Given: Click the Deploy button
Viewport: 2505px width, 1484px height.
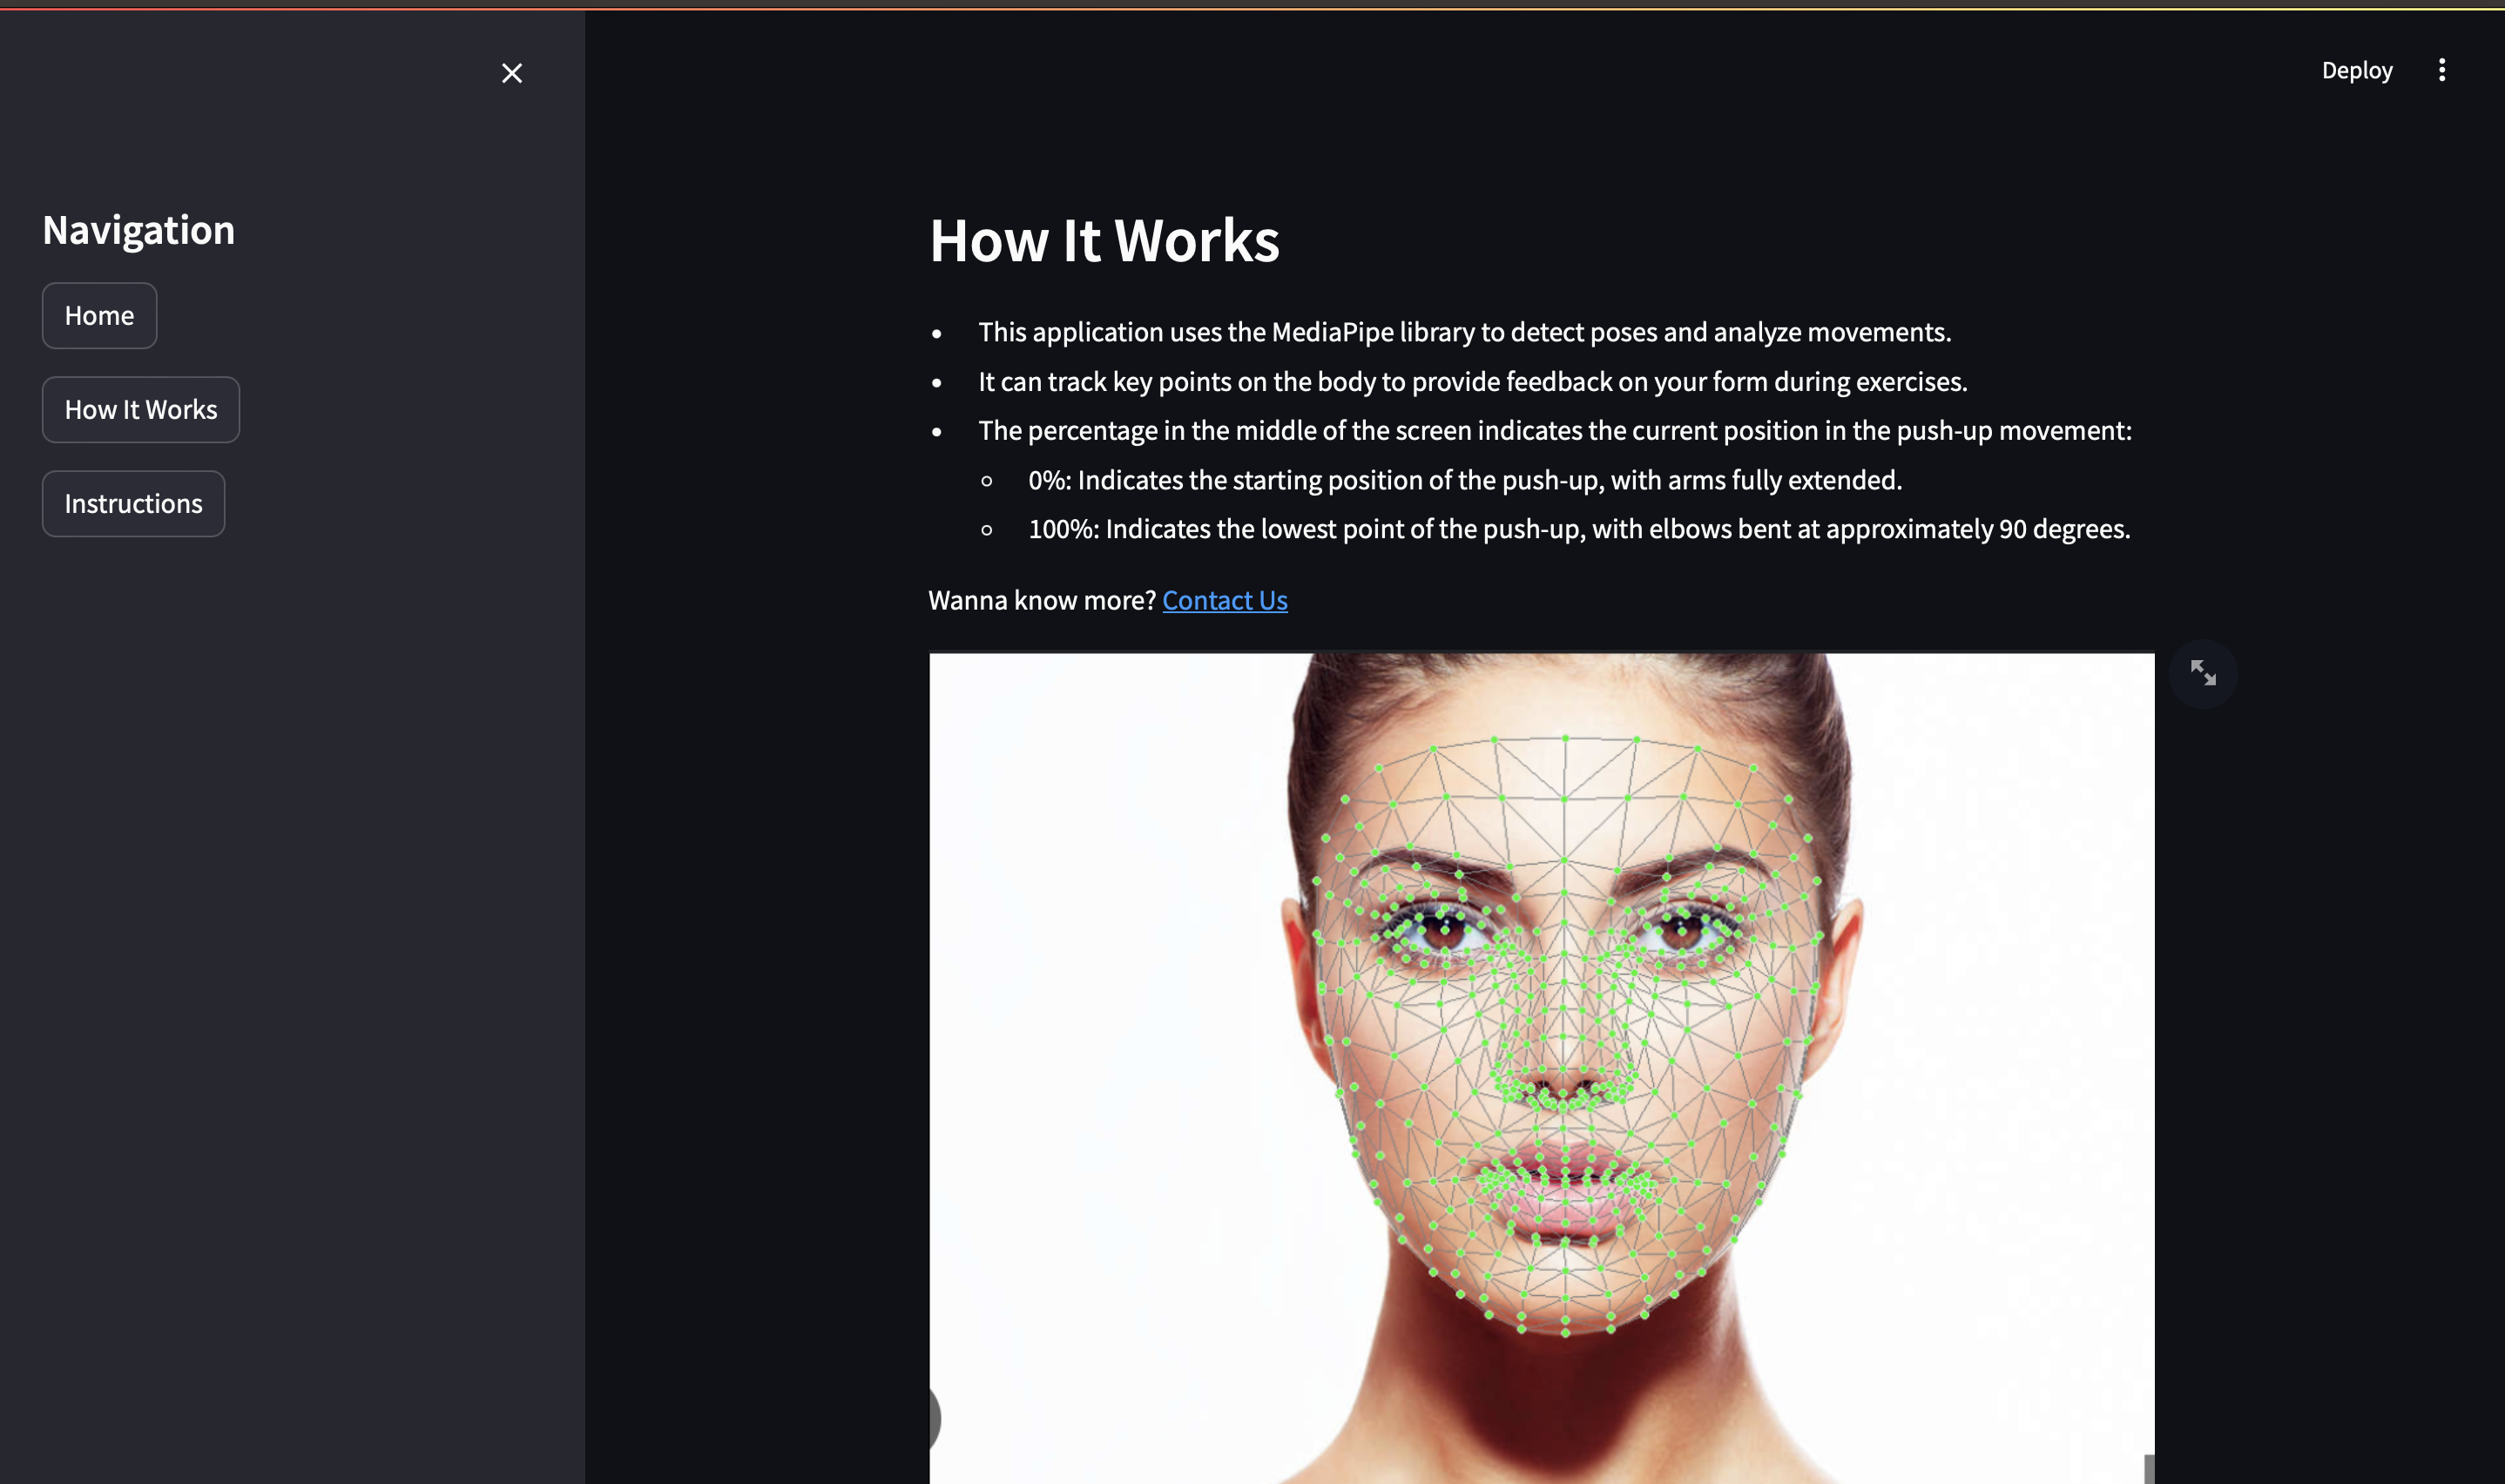Looking at the screenshot, I should point(2356,70).
